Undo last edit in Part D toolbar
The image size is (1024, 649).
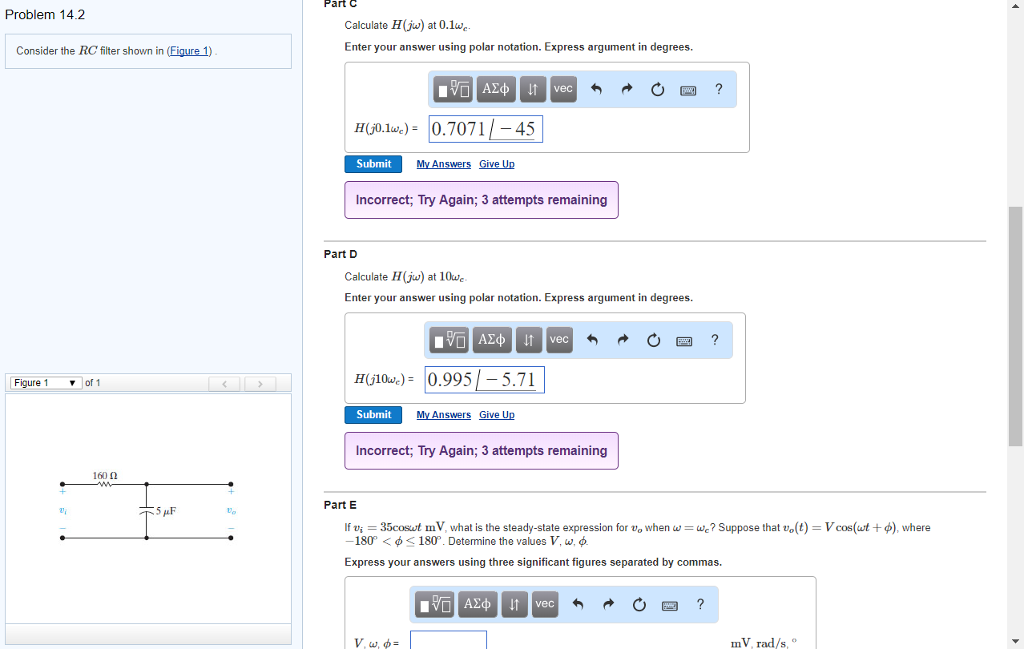592,340
